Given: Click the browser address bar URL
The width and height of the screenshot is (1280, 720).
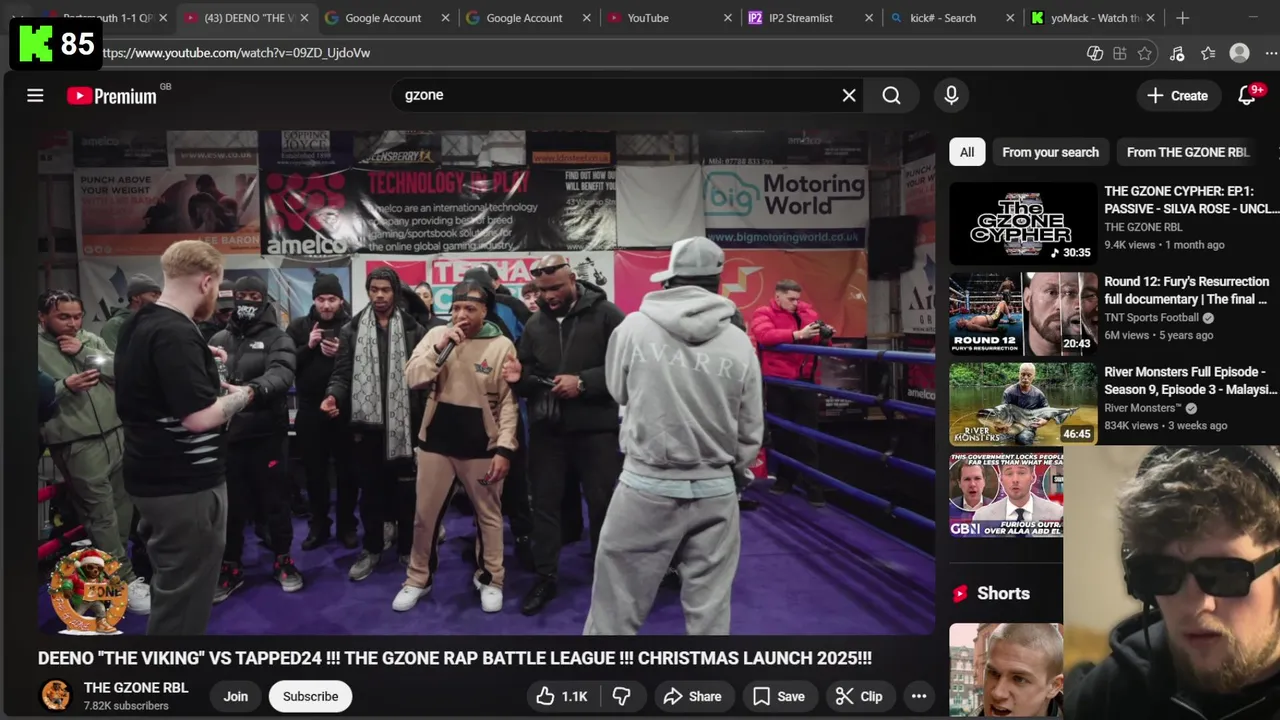Looking at the screenshot, I should coord(235,53).
